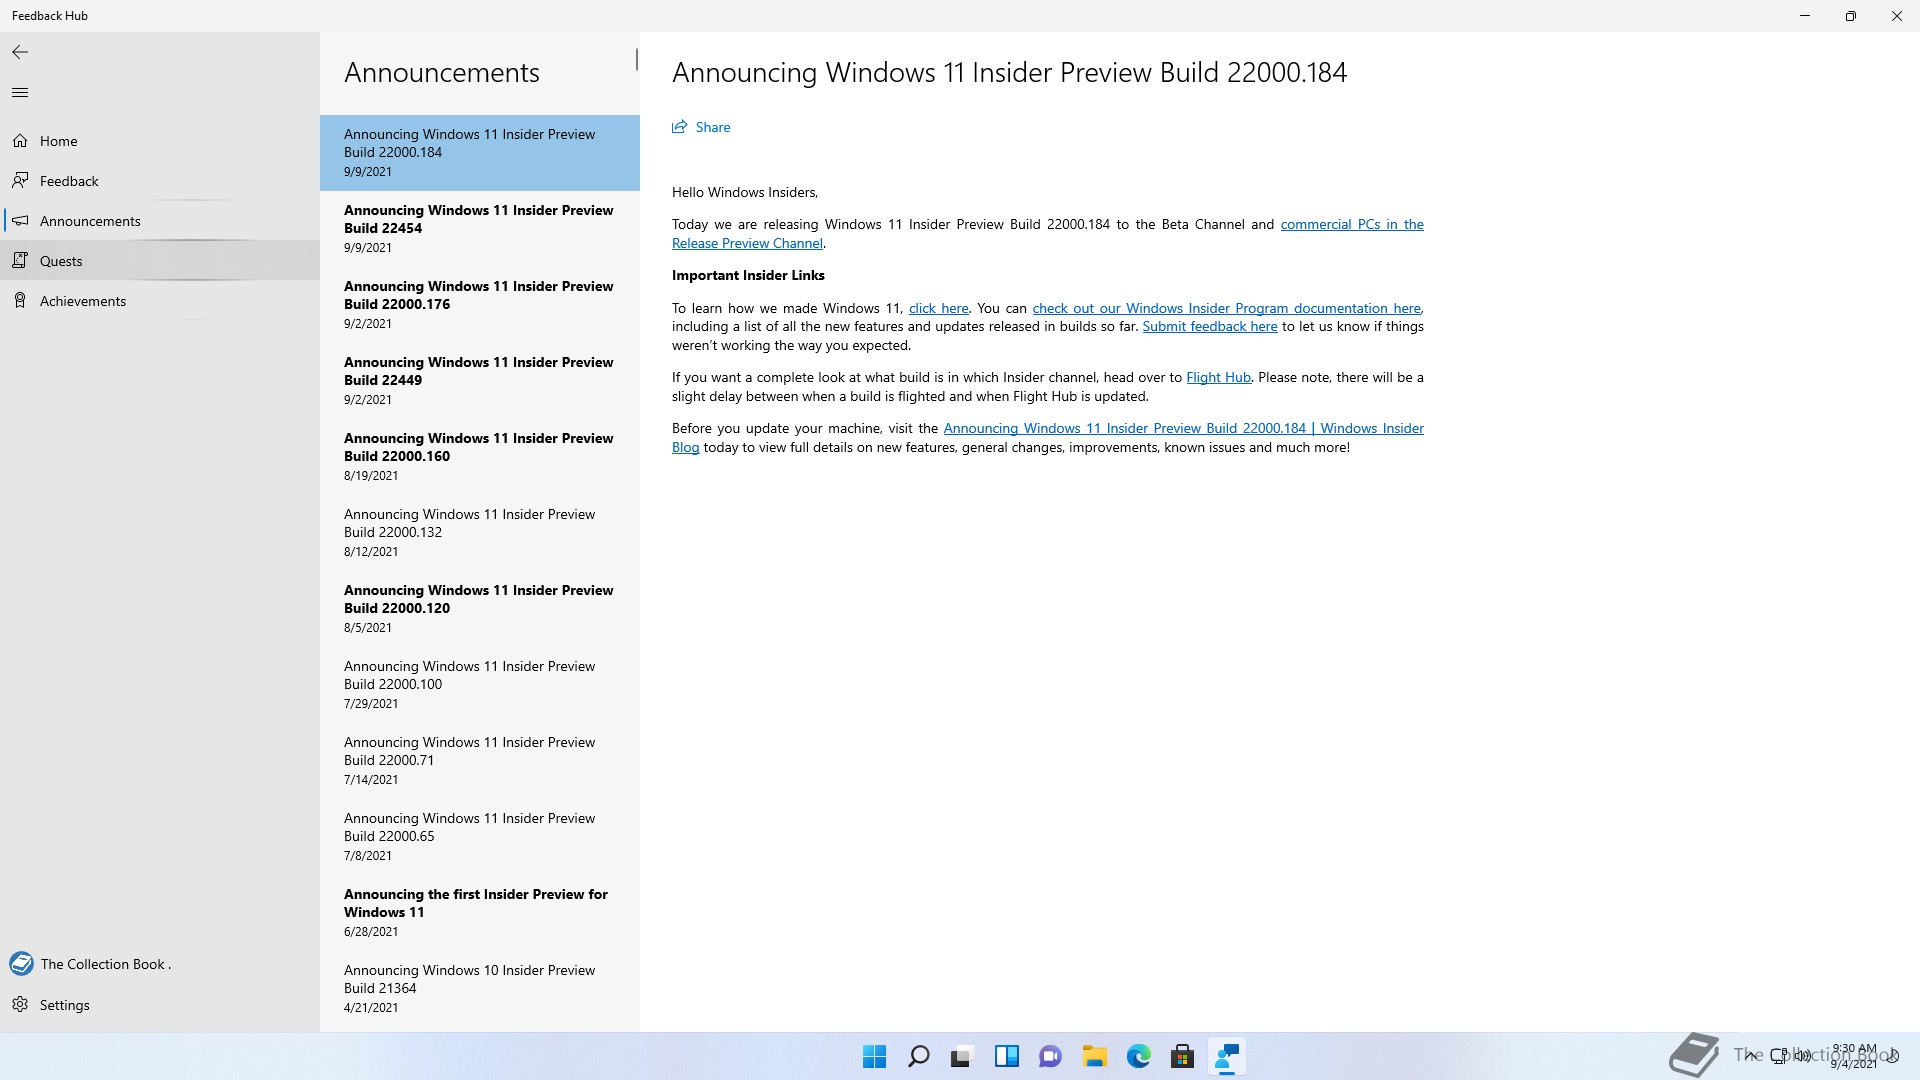Open Windows Insider Program documentation link
The width and height of the screenshot is (1920, 1080).
1226,308
